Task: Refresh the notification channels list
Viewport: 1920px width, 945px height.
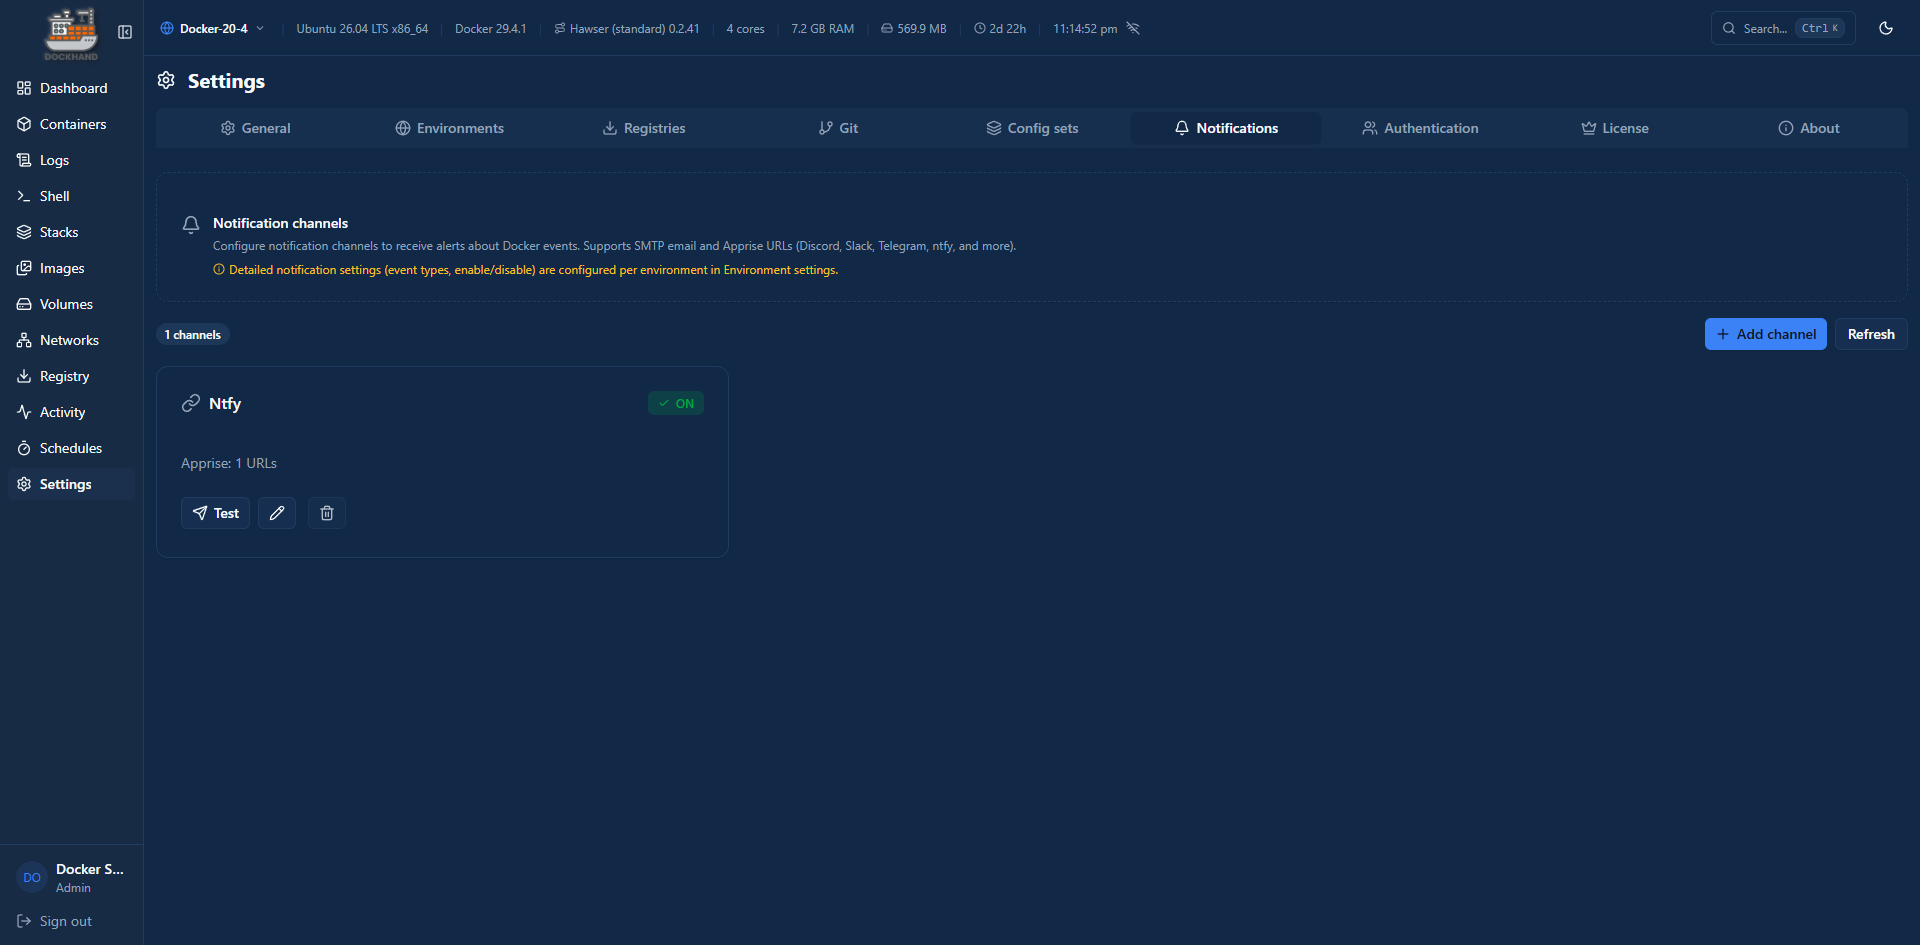Action: point(1871,334)
